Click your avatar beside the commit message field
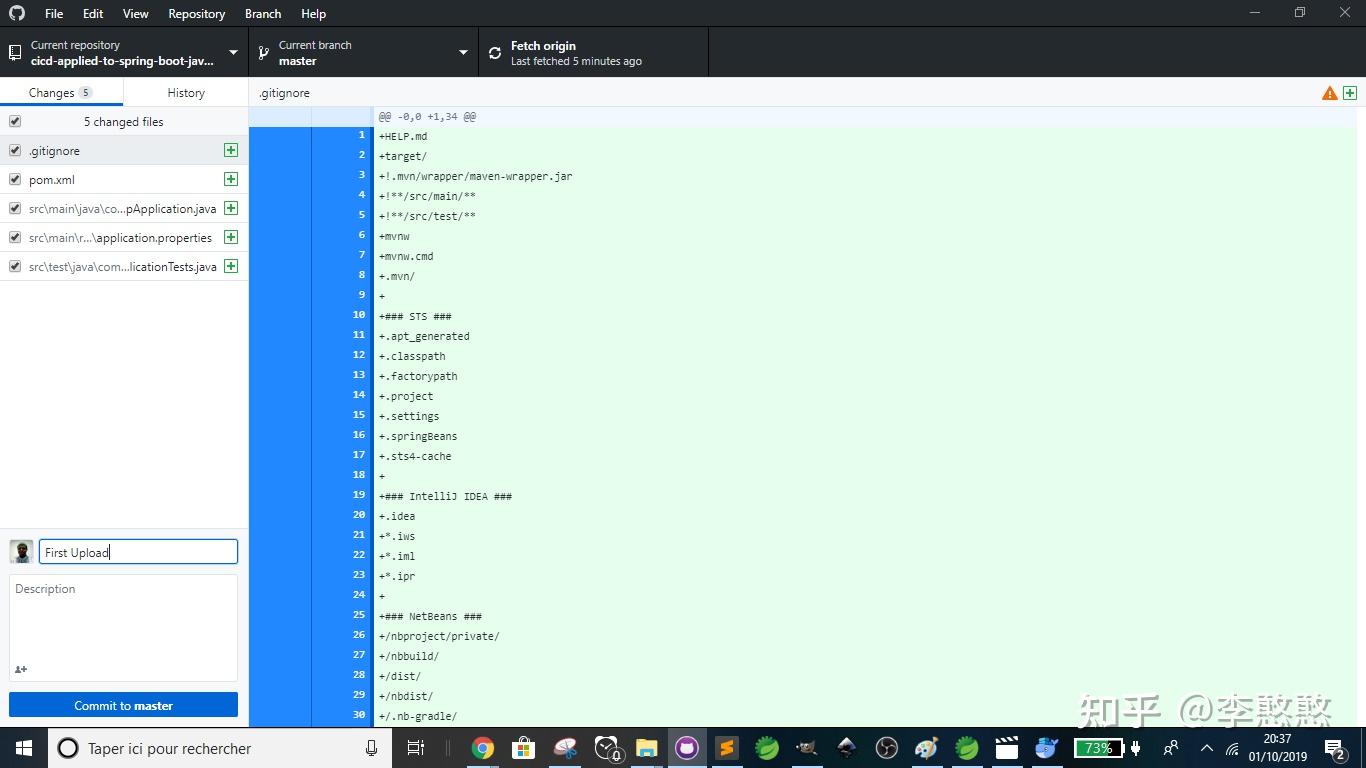 pyautogui.click(x=20, y=551)
